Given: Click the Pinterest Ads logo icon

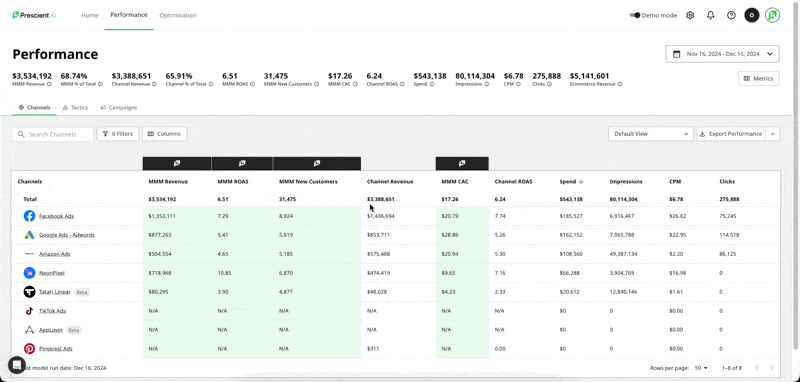Looking at the screenshot, I should [x=29, y=349].
